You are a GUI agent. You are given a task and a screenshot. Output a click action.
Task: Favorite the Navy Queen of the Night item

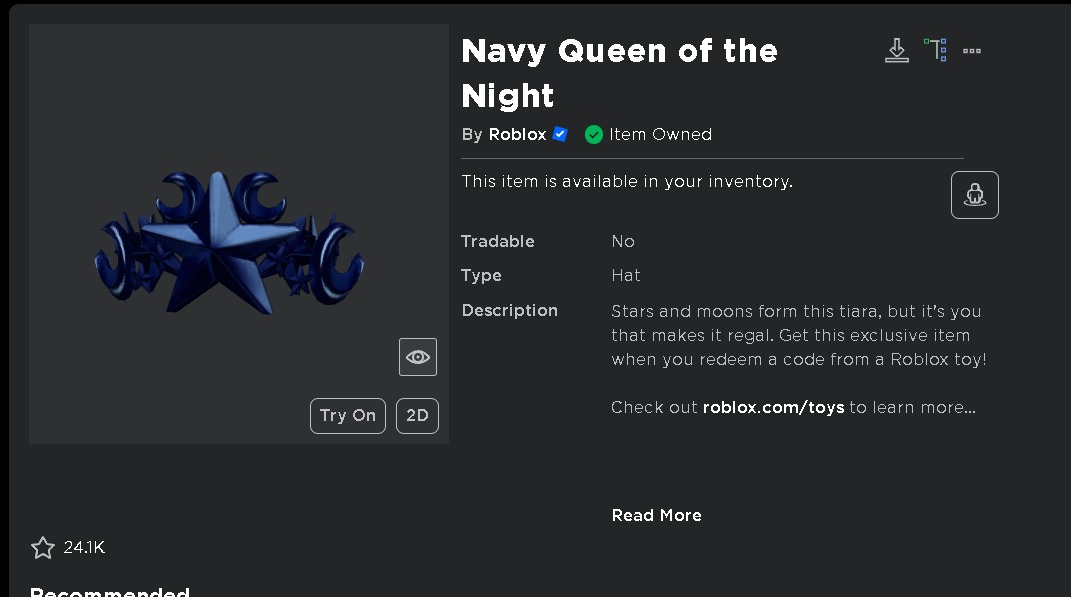tap(42, 547)
